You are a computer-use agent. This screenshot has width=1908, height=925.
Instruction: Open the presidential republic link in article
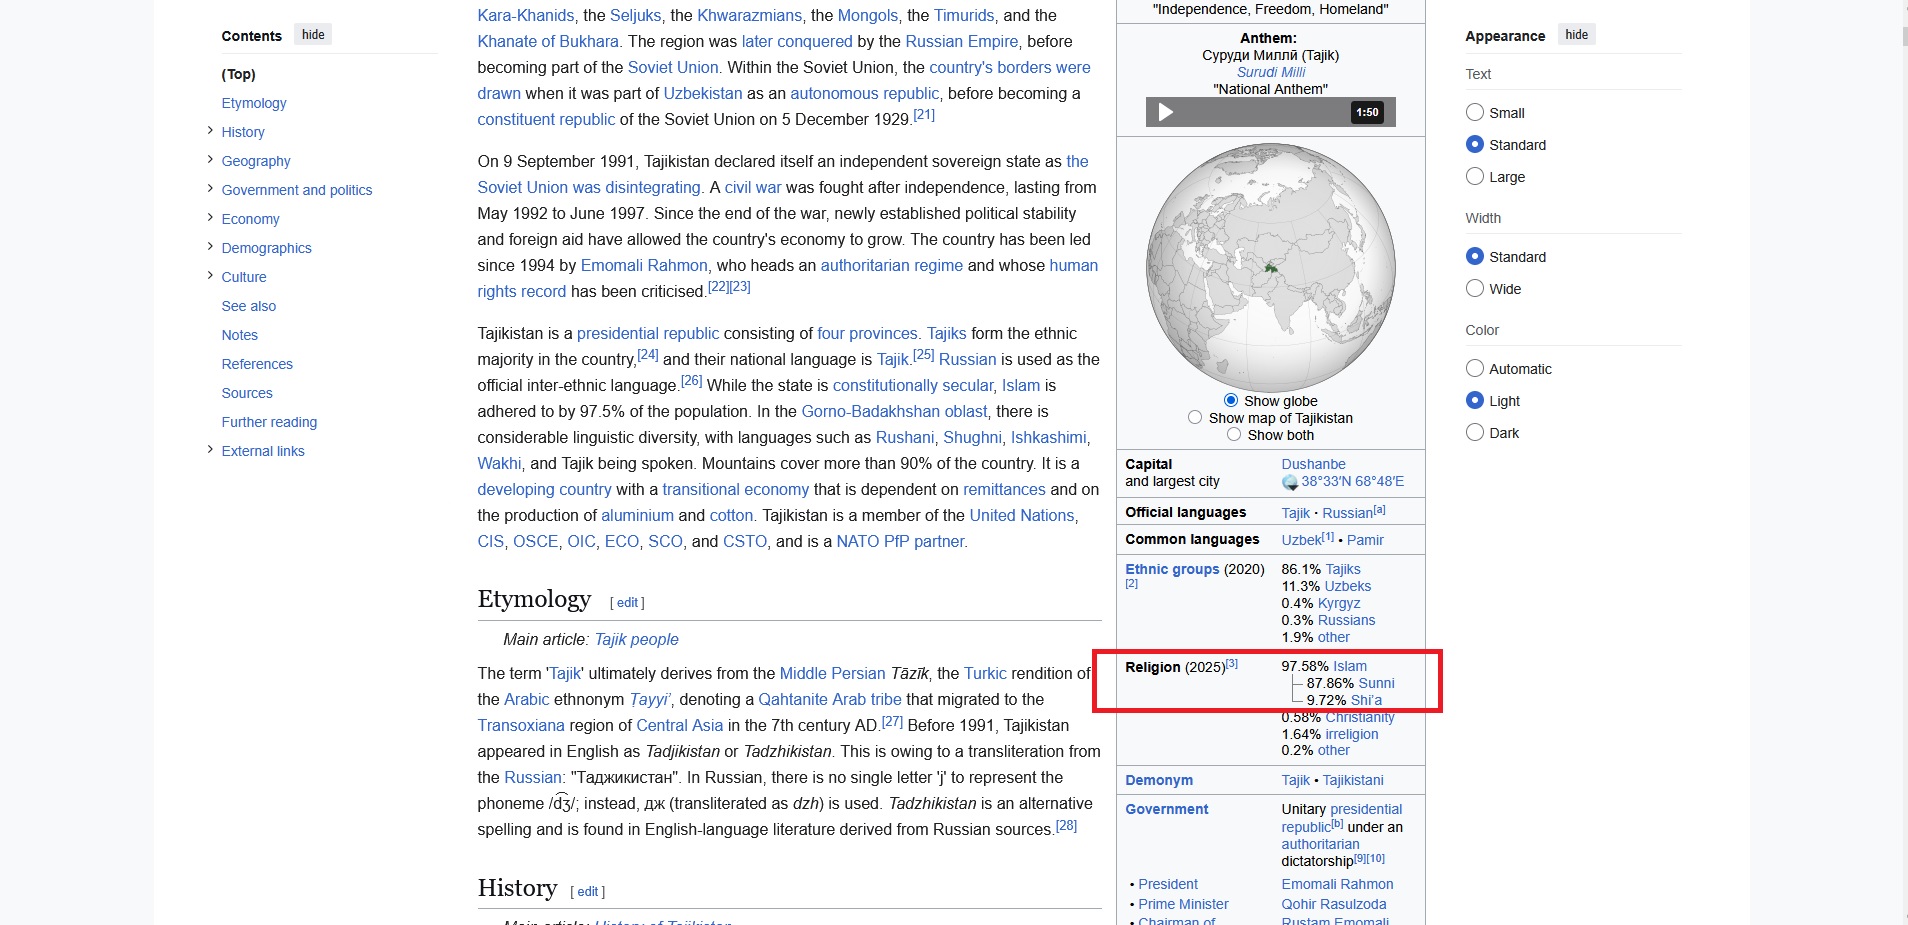648,333
